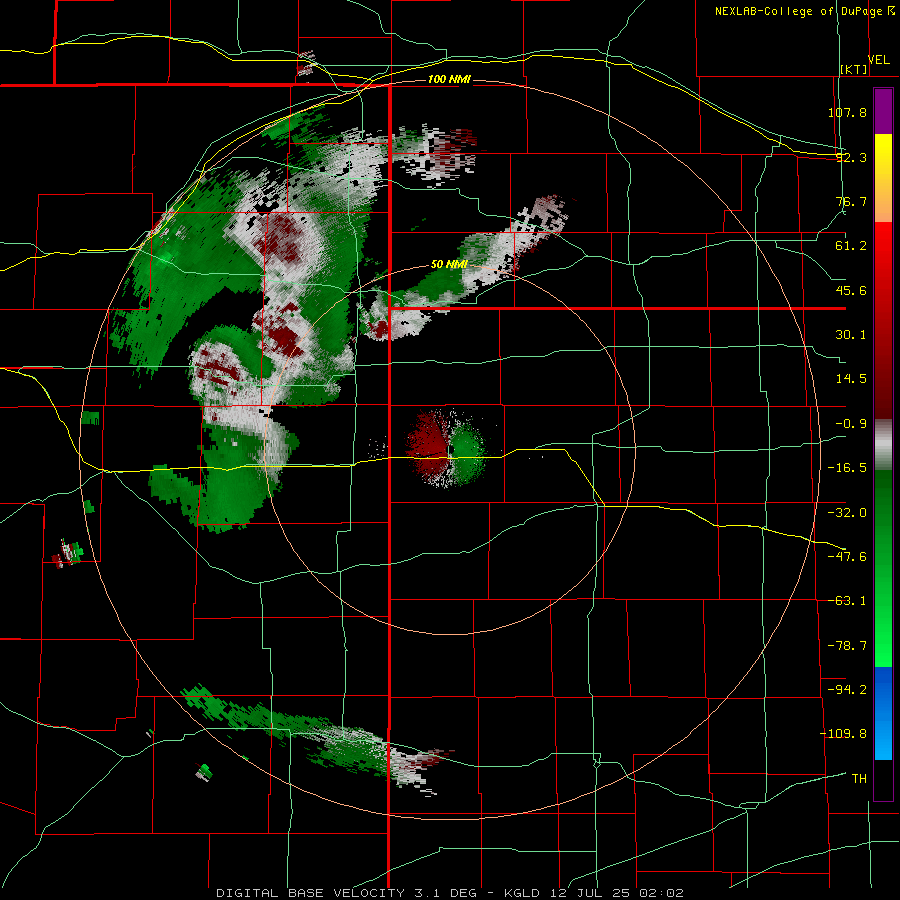This screenshot has width=900, height=900.
Task: Select the 61.2 velocity scale label
Action: (851, 246)
